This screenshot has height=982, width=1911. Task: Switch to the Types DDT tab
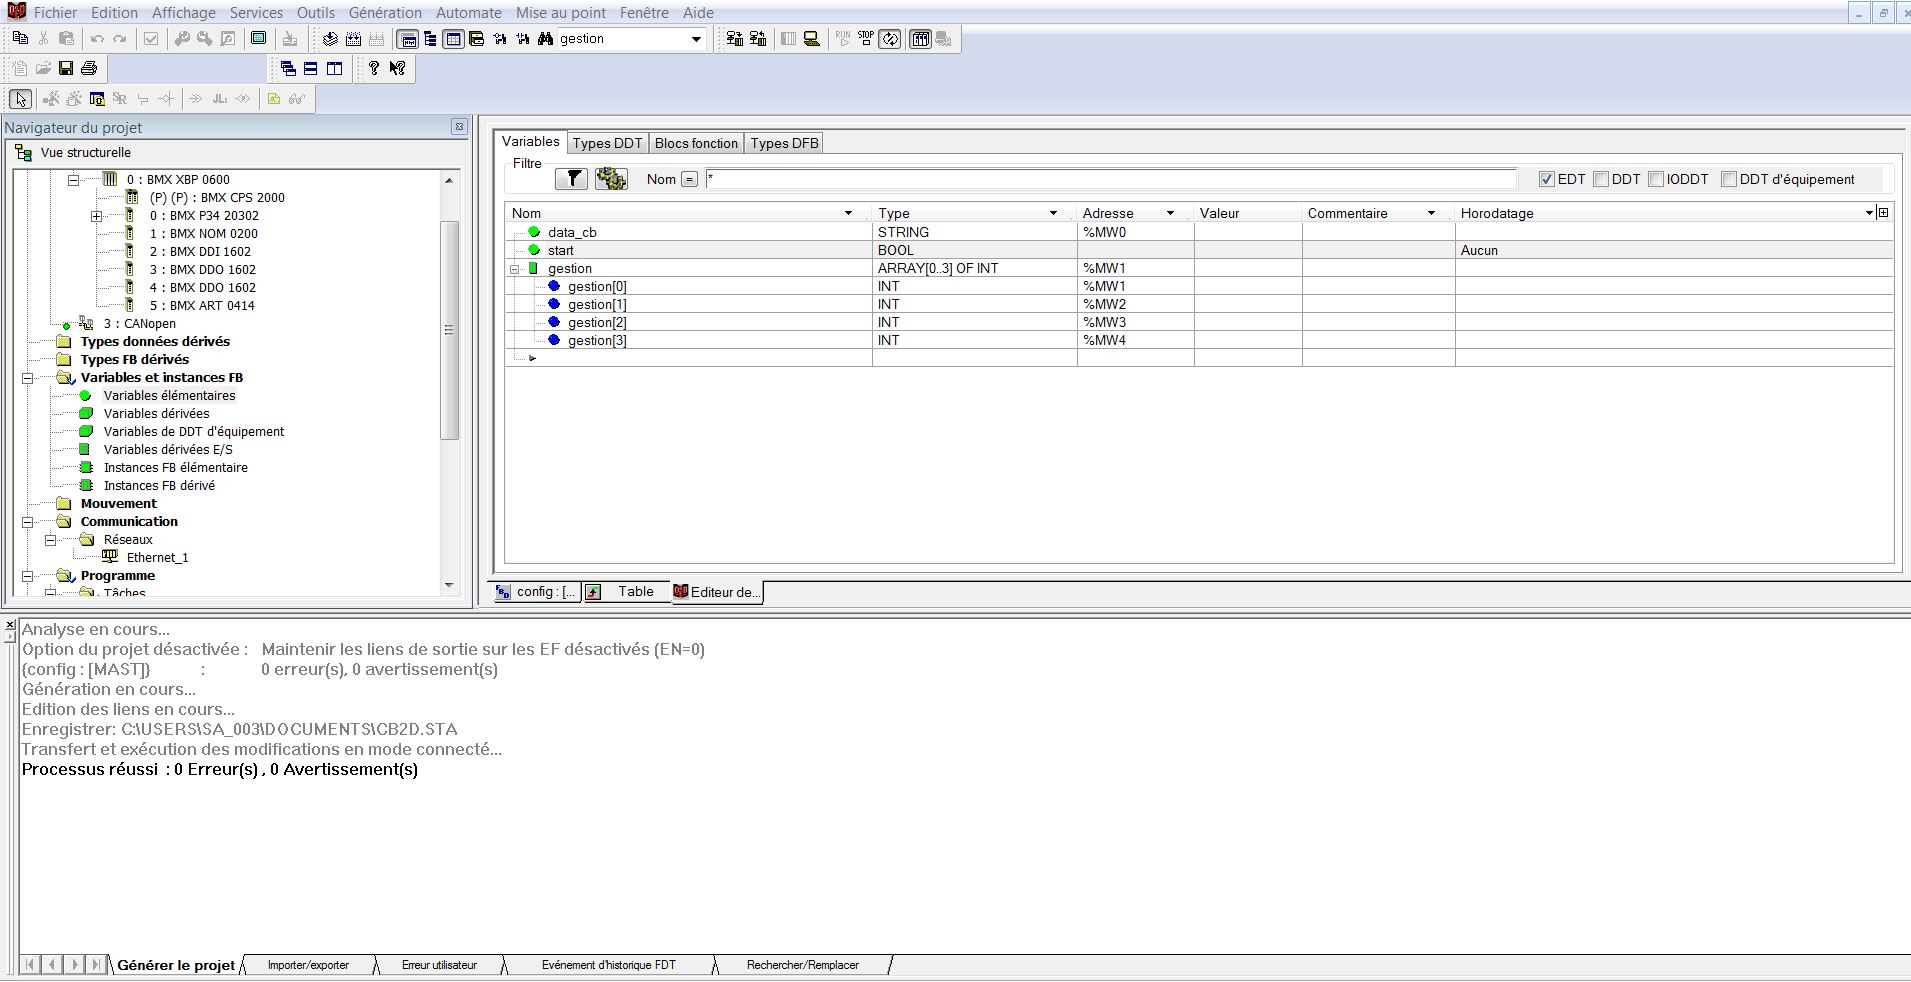coord(607,143)
